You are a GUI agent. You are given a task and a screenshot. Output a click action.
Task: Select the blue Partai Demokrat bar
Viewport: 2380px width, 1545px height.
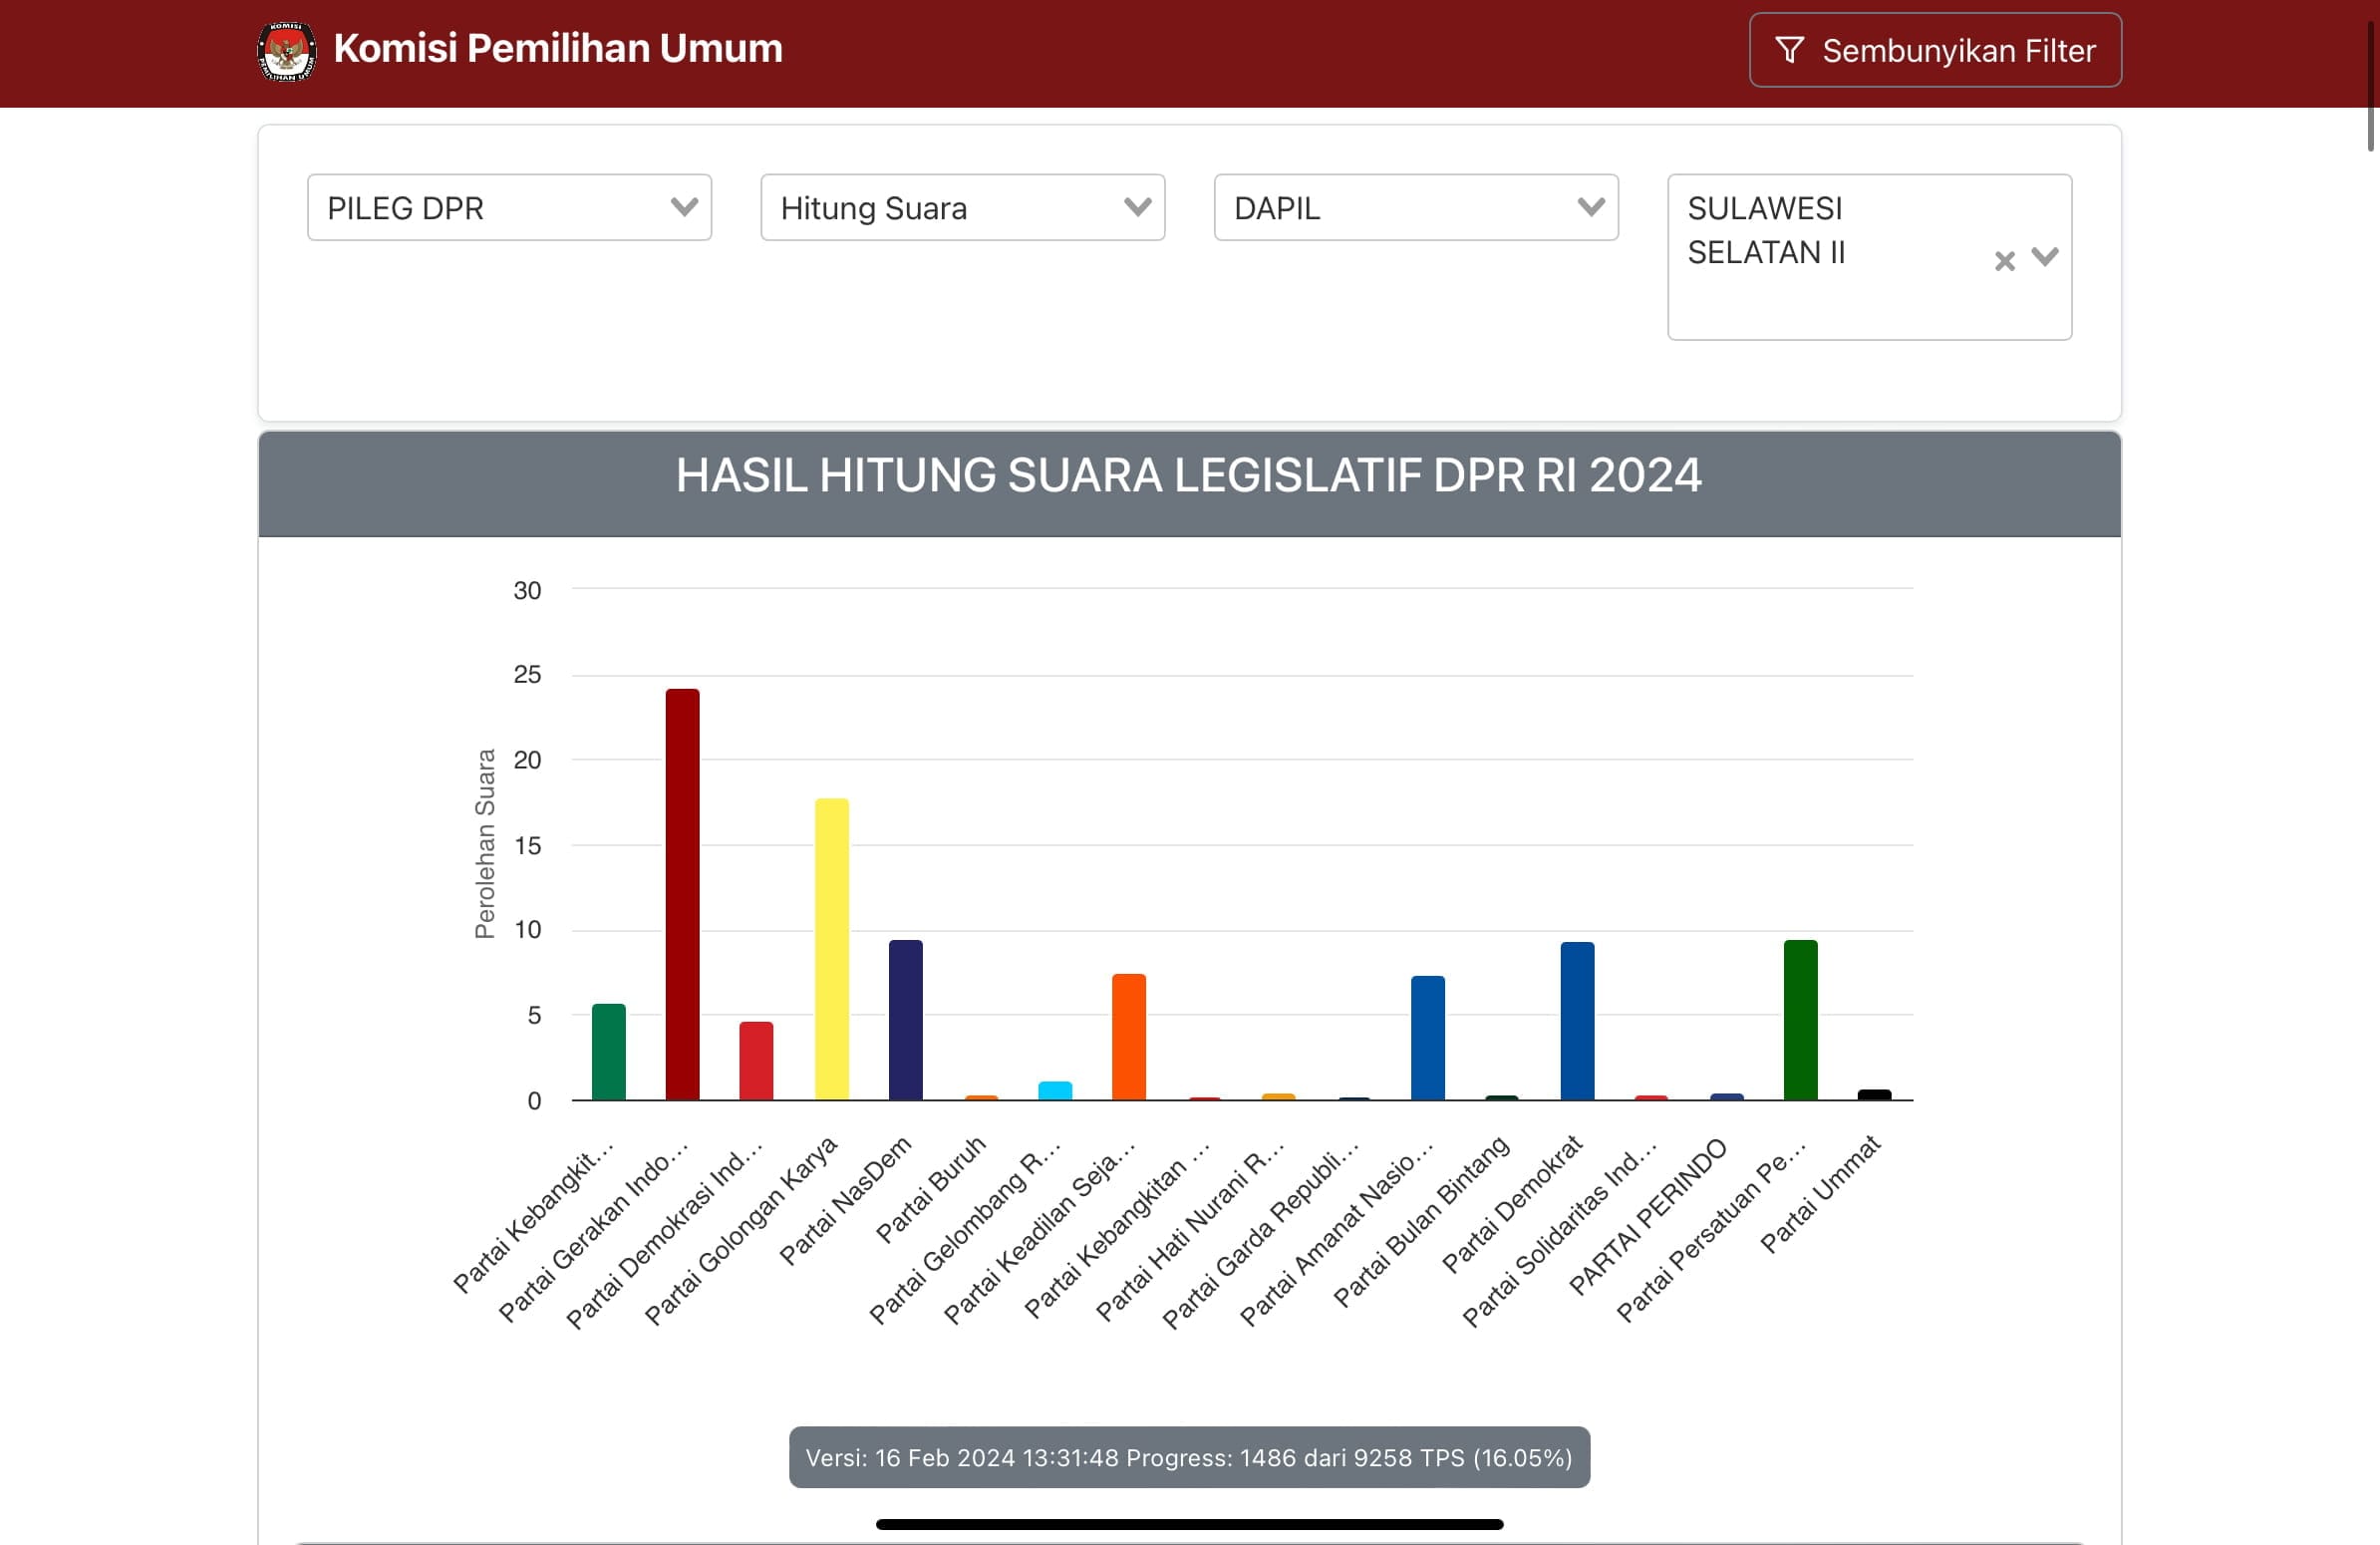point(1577,1021)
